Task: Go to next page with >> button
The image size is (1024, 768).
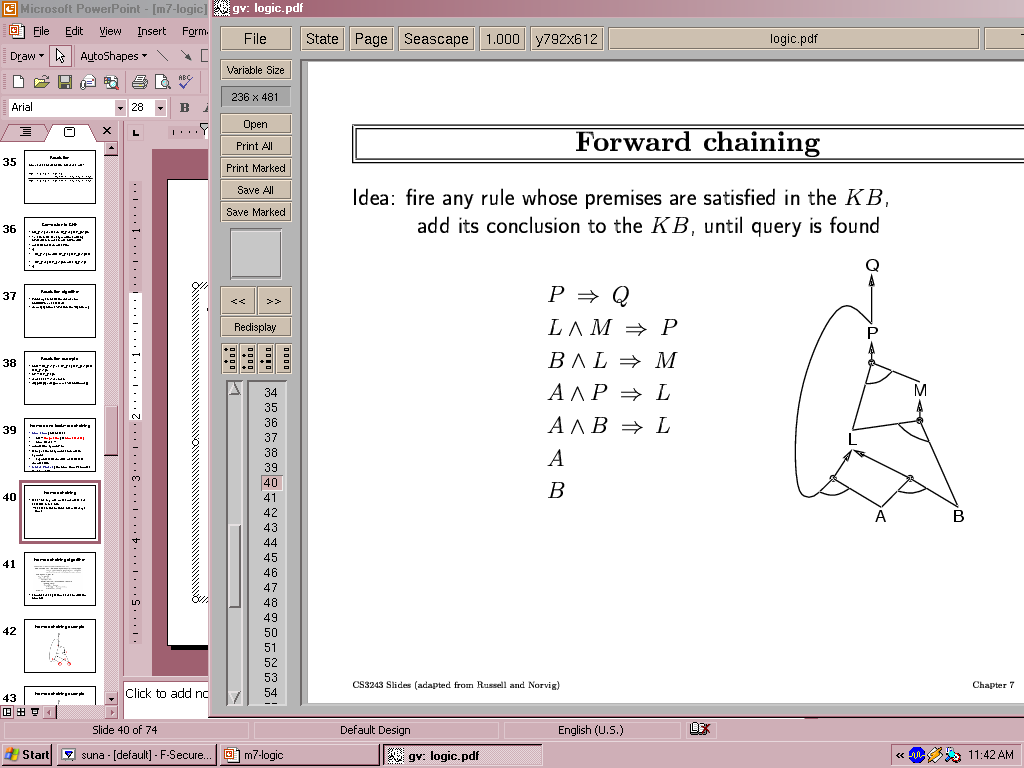Action: tap(273, 300)
